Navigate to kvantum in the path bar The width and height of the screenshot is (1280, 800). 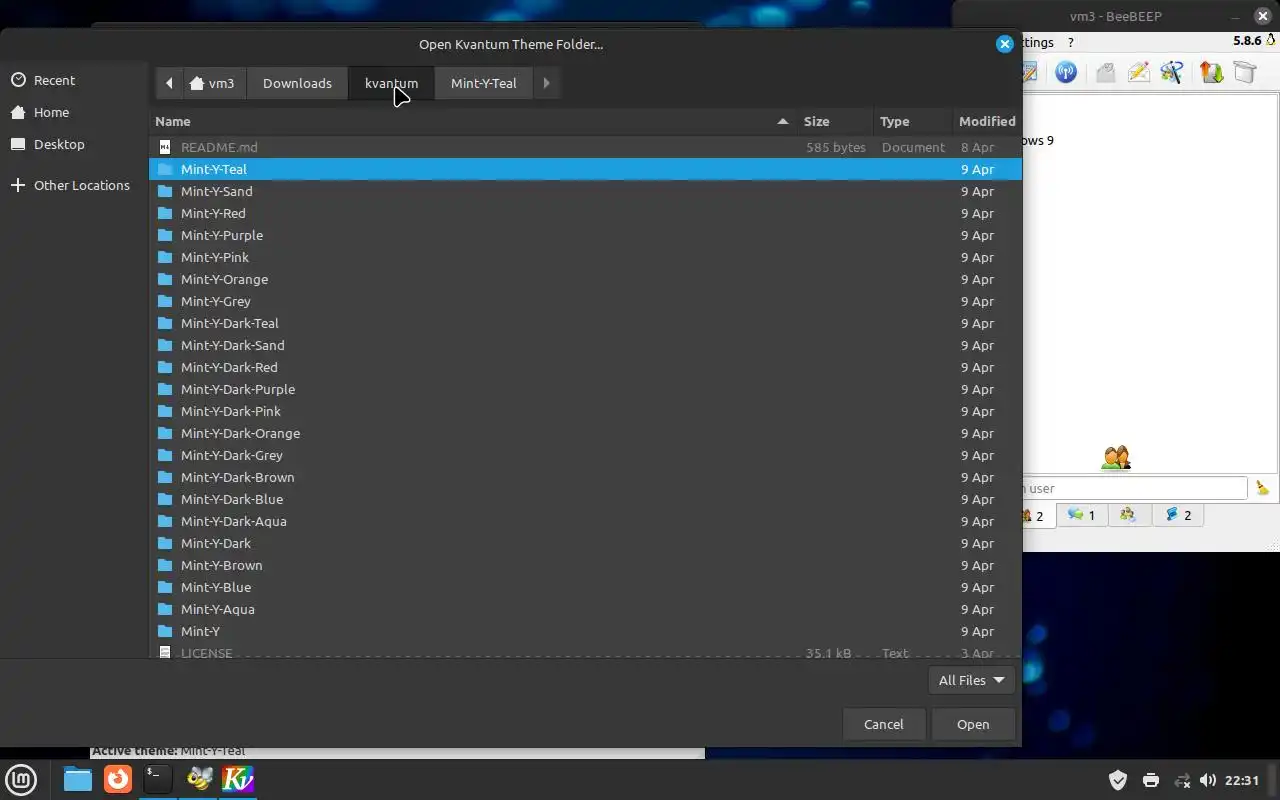(x=391, y=83)
